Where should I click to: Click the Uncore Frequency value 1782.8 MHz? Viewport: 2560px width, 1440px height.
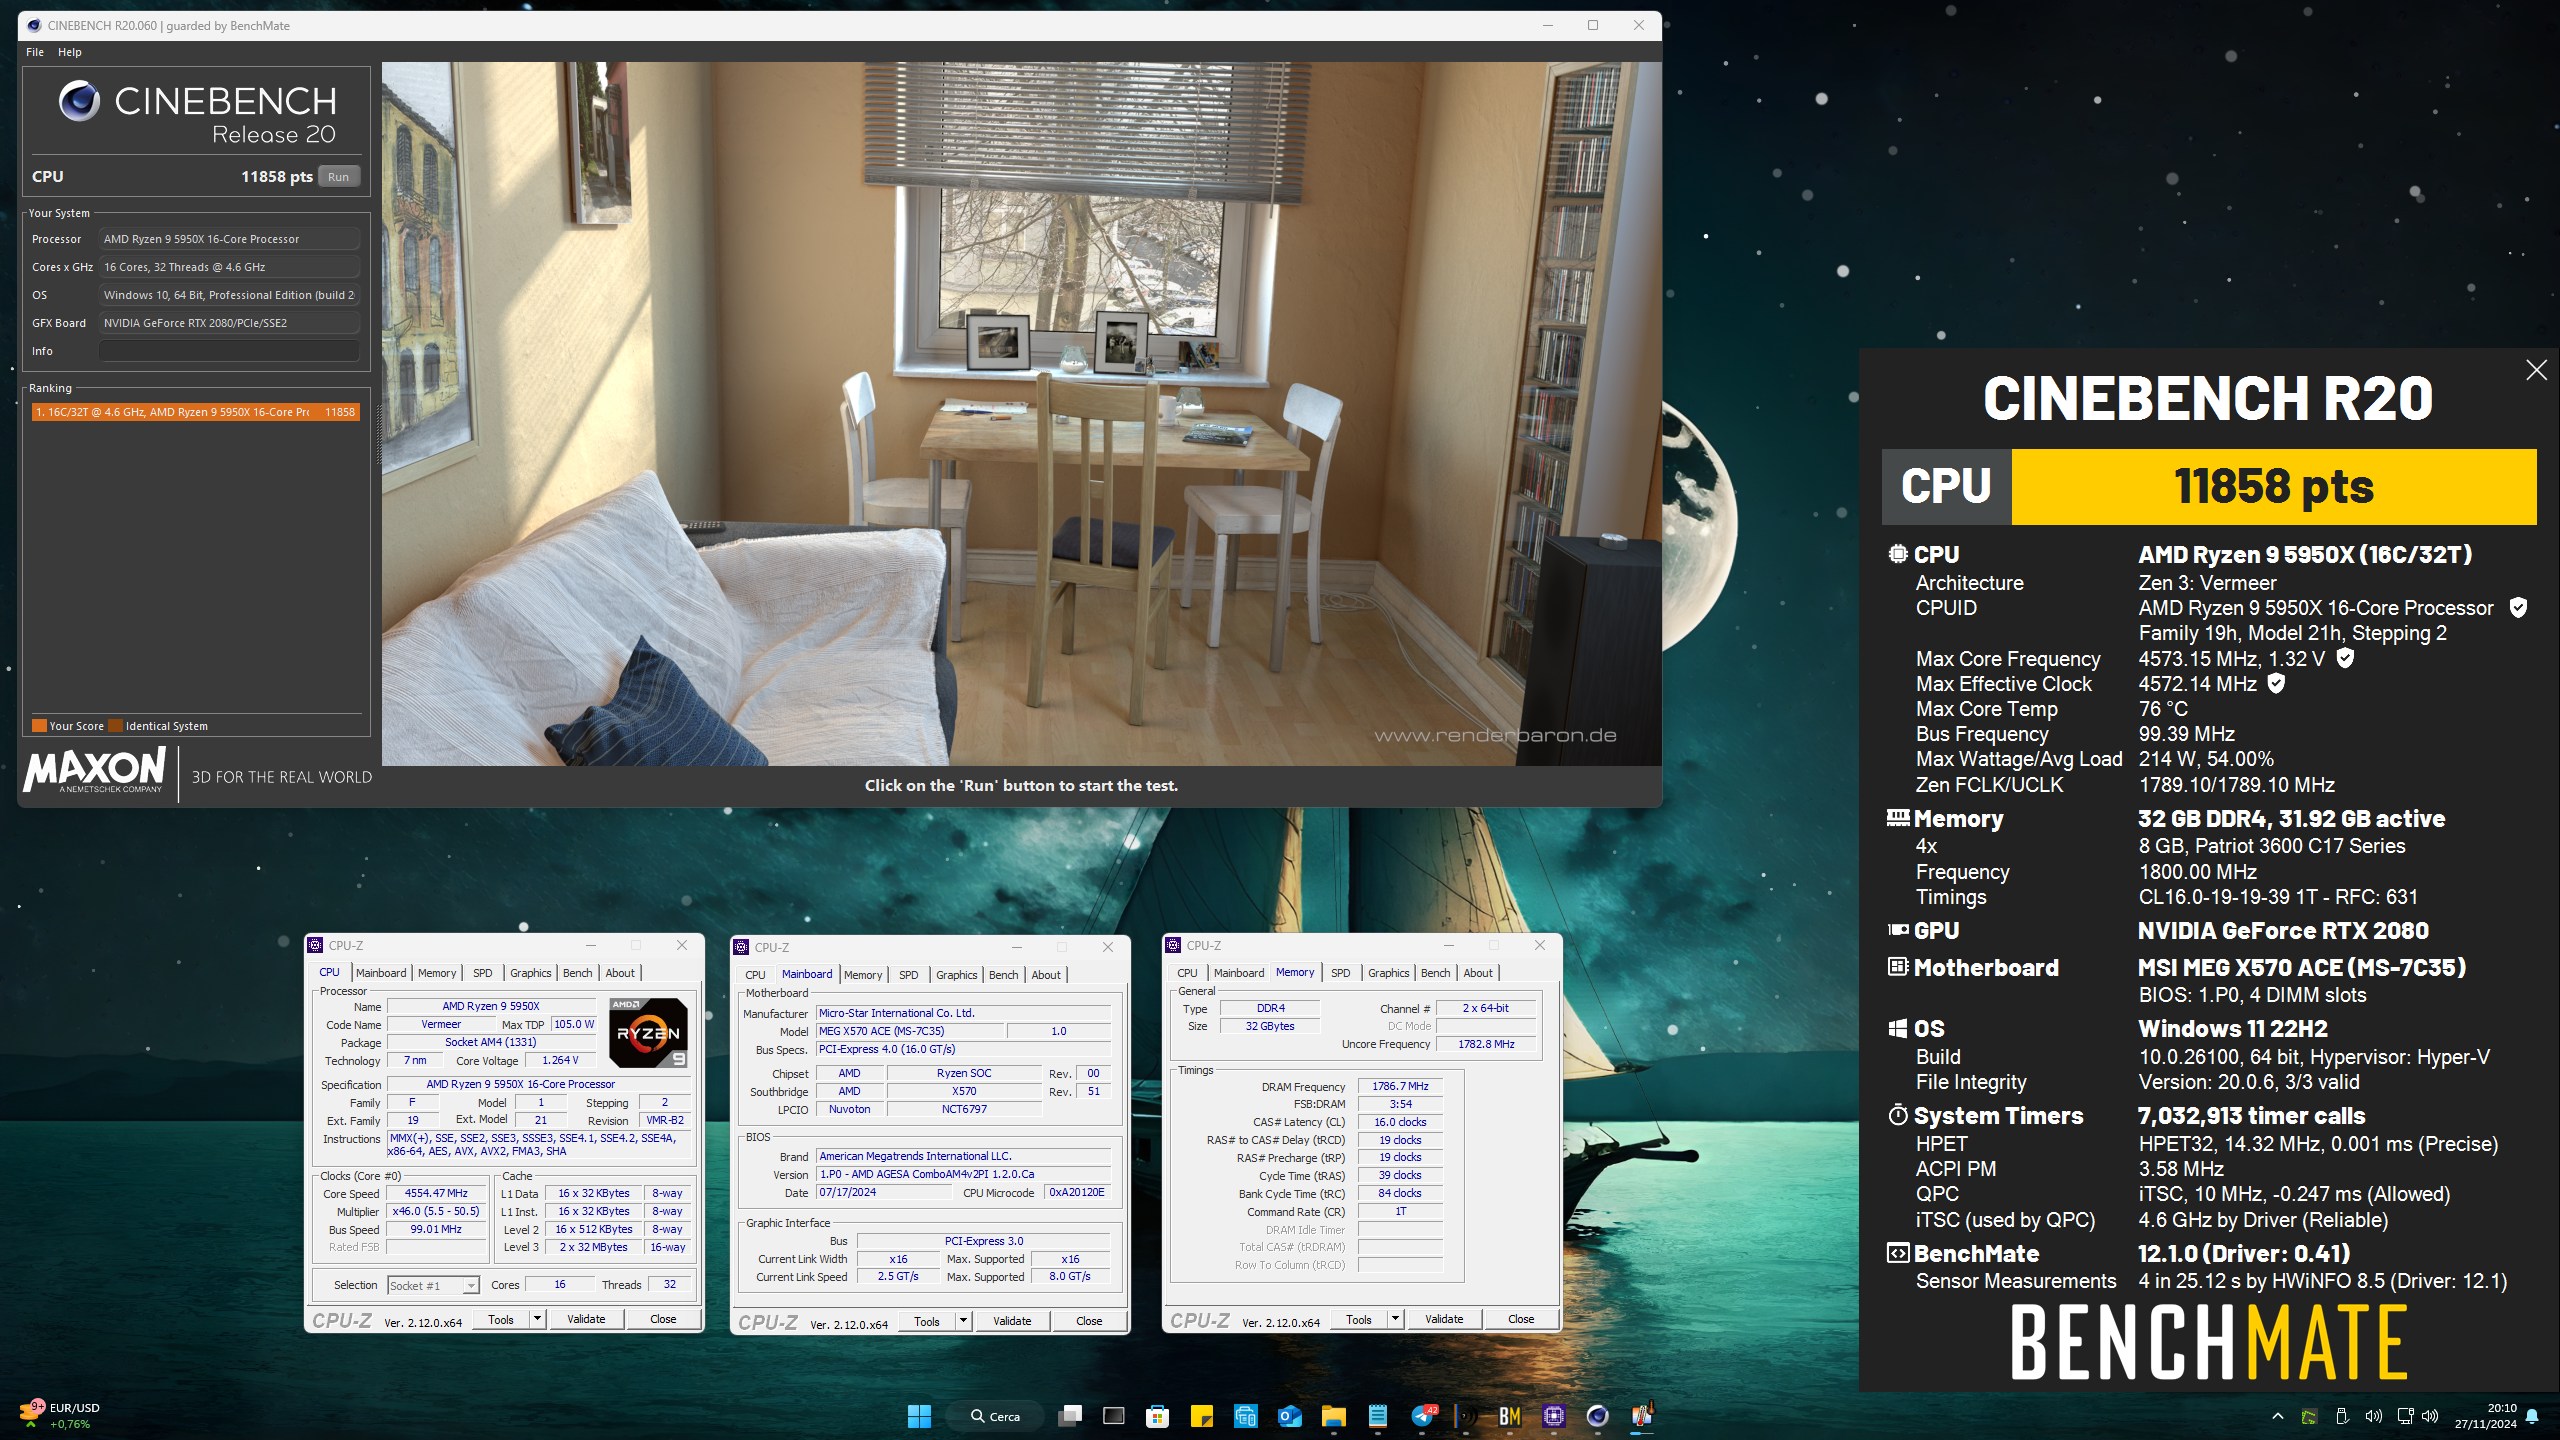point(1486,1044)
